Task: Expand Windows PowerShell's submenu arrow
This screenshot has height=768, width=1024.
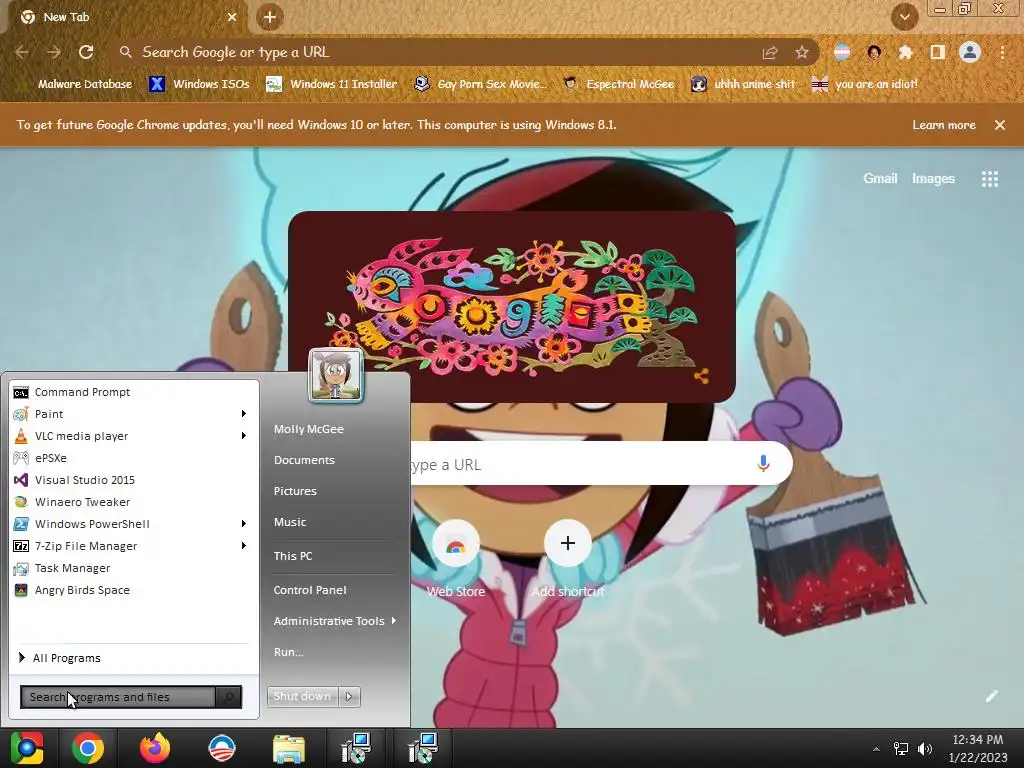Action: (x=244, y=524)
